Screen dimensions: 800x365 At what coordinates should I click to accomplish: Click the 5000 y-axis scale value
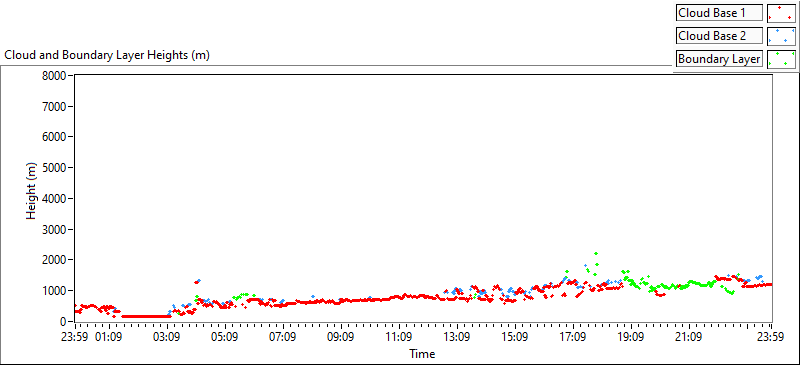(55, 167)
